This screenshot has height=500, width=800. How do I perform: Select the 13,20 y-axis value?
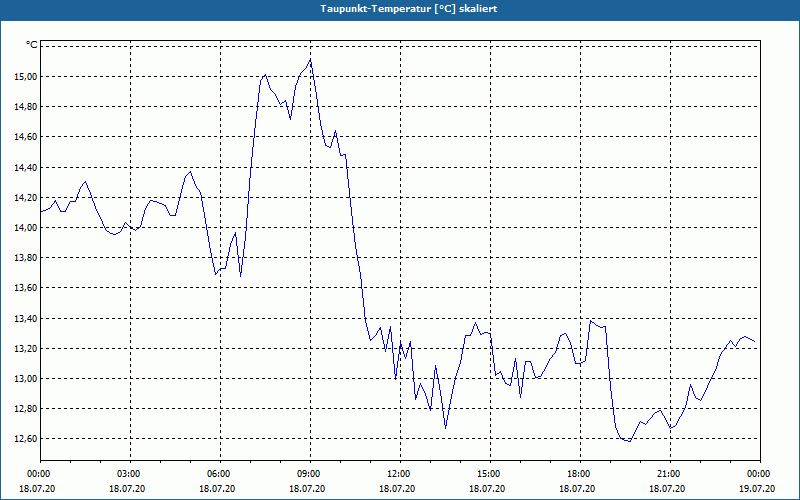coord(27,348)
